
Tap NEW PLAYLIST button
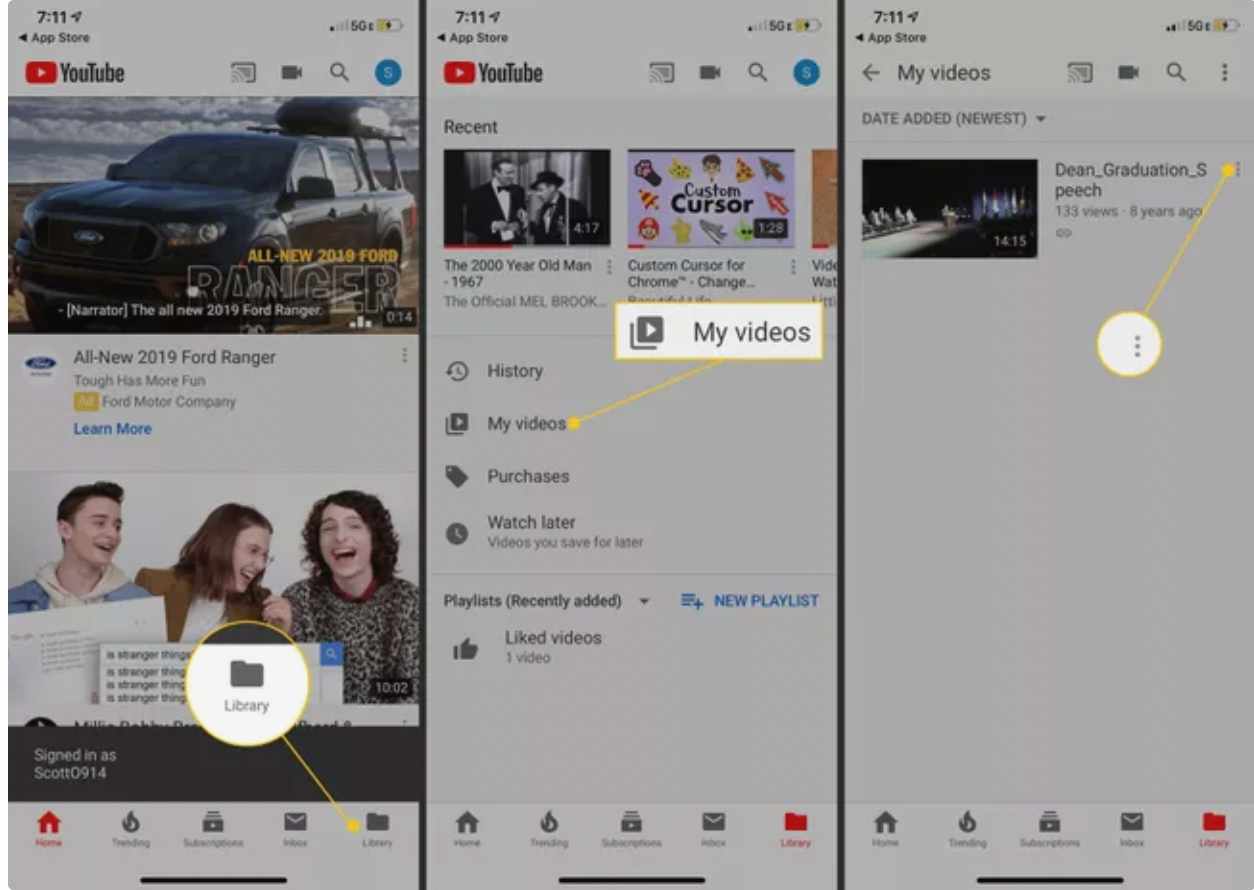point(750,601)
